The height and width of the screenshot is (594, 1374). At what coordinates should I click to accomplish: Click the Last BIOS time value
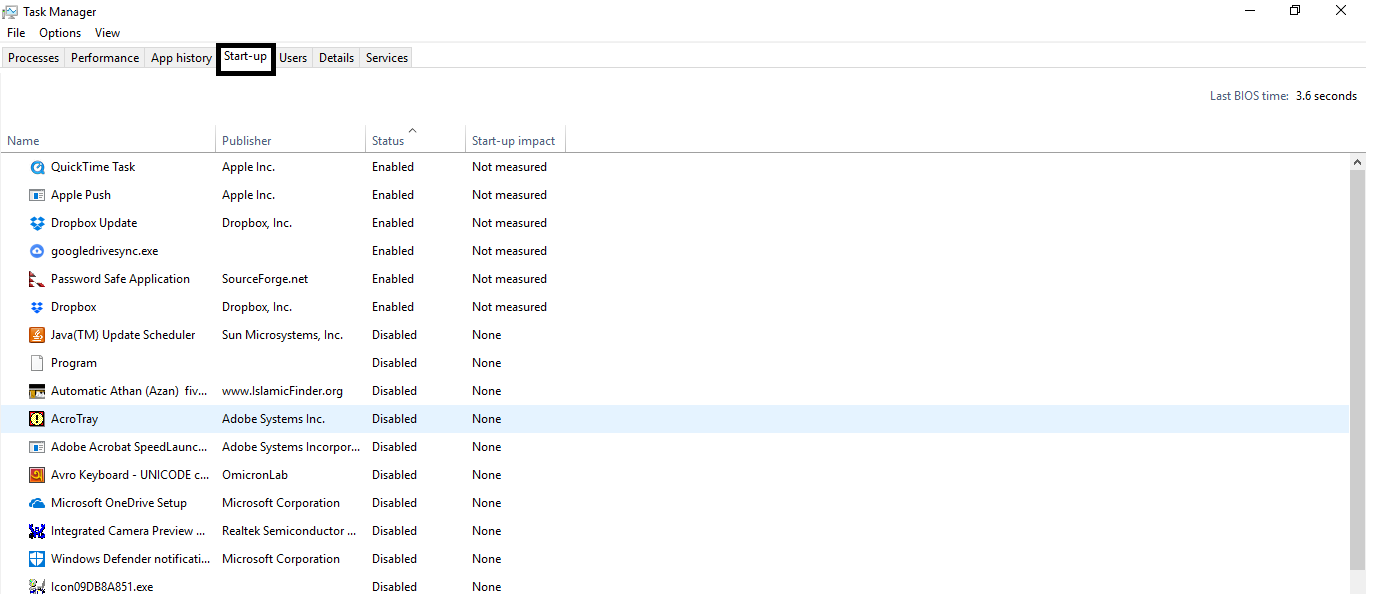point(1326,96)
